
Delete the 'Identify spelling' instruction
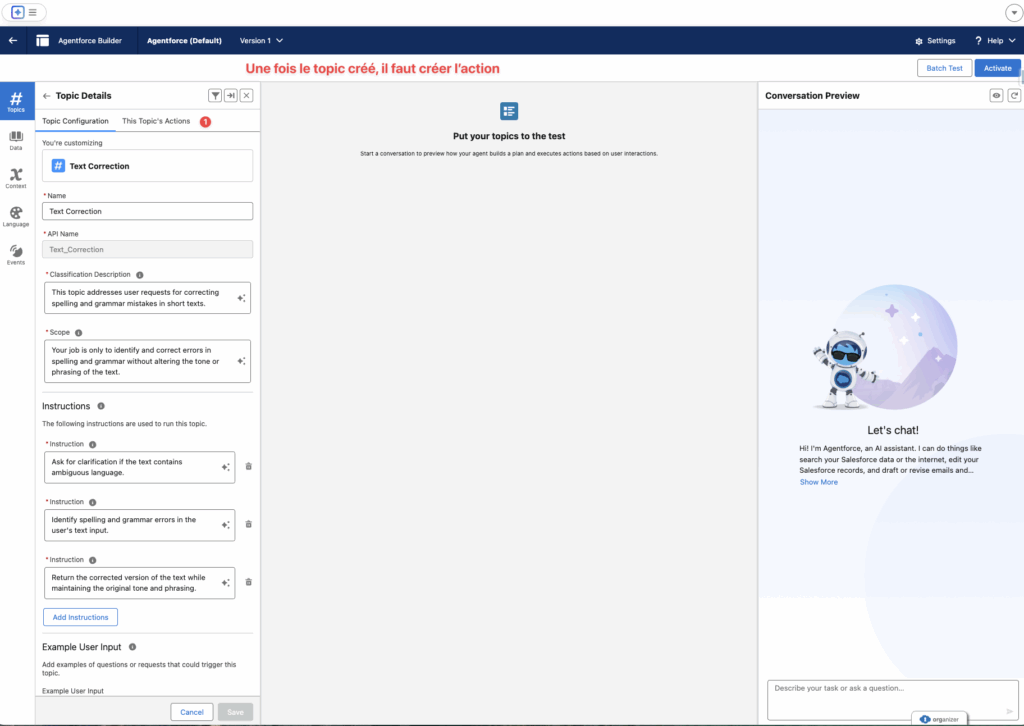248,524
